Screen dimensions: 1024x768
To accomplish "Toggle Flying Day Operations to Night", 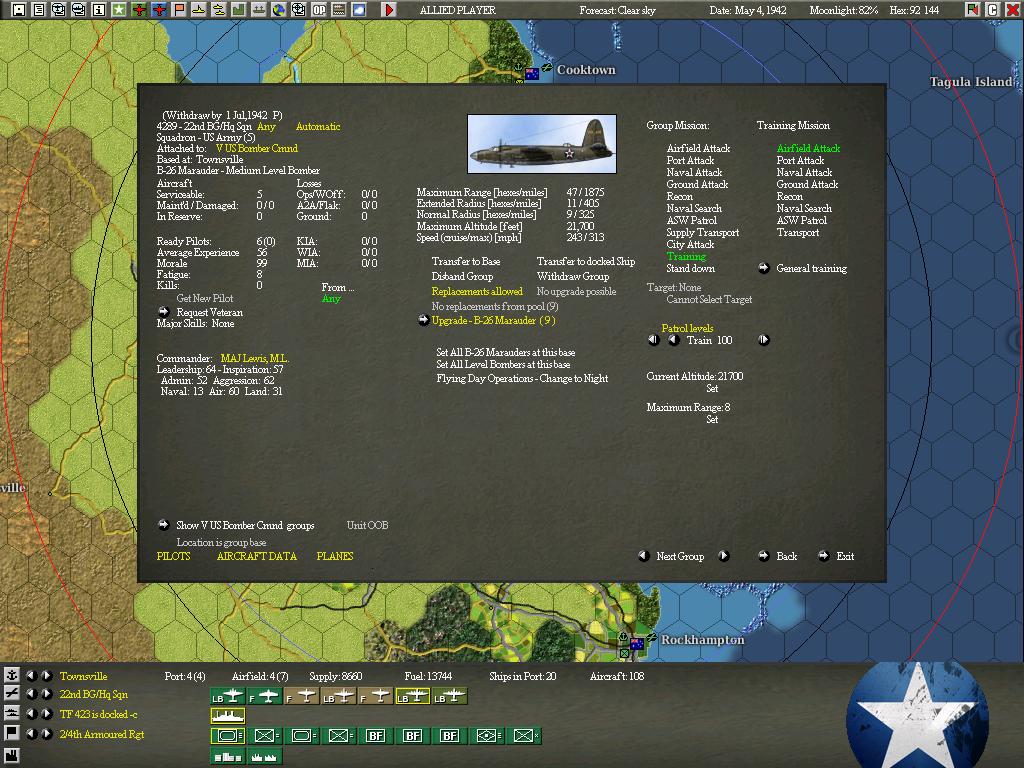I will [522, 378].
